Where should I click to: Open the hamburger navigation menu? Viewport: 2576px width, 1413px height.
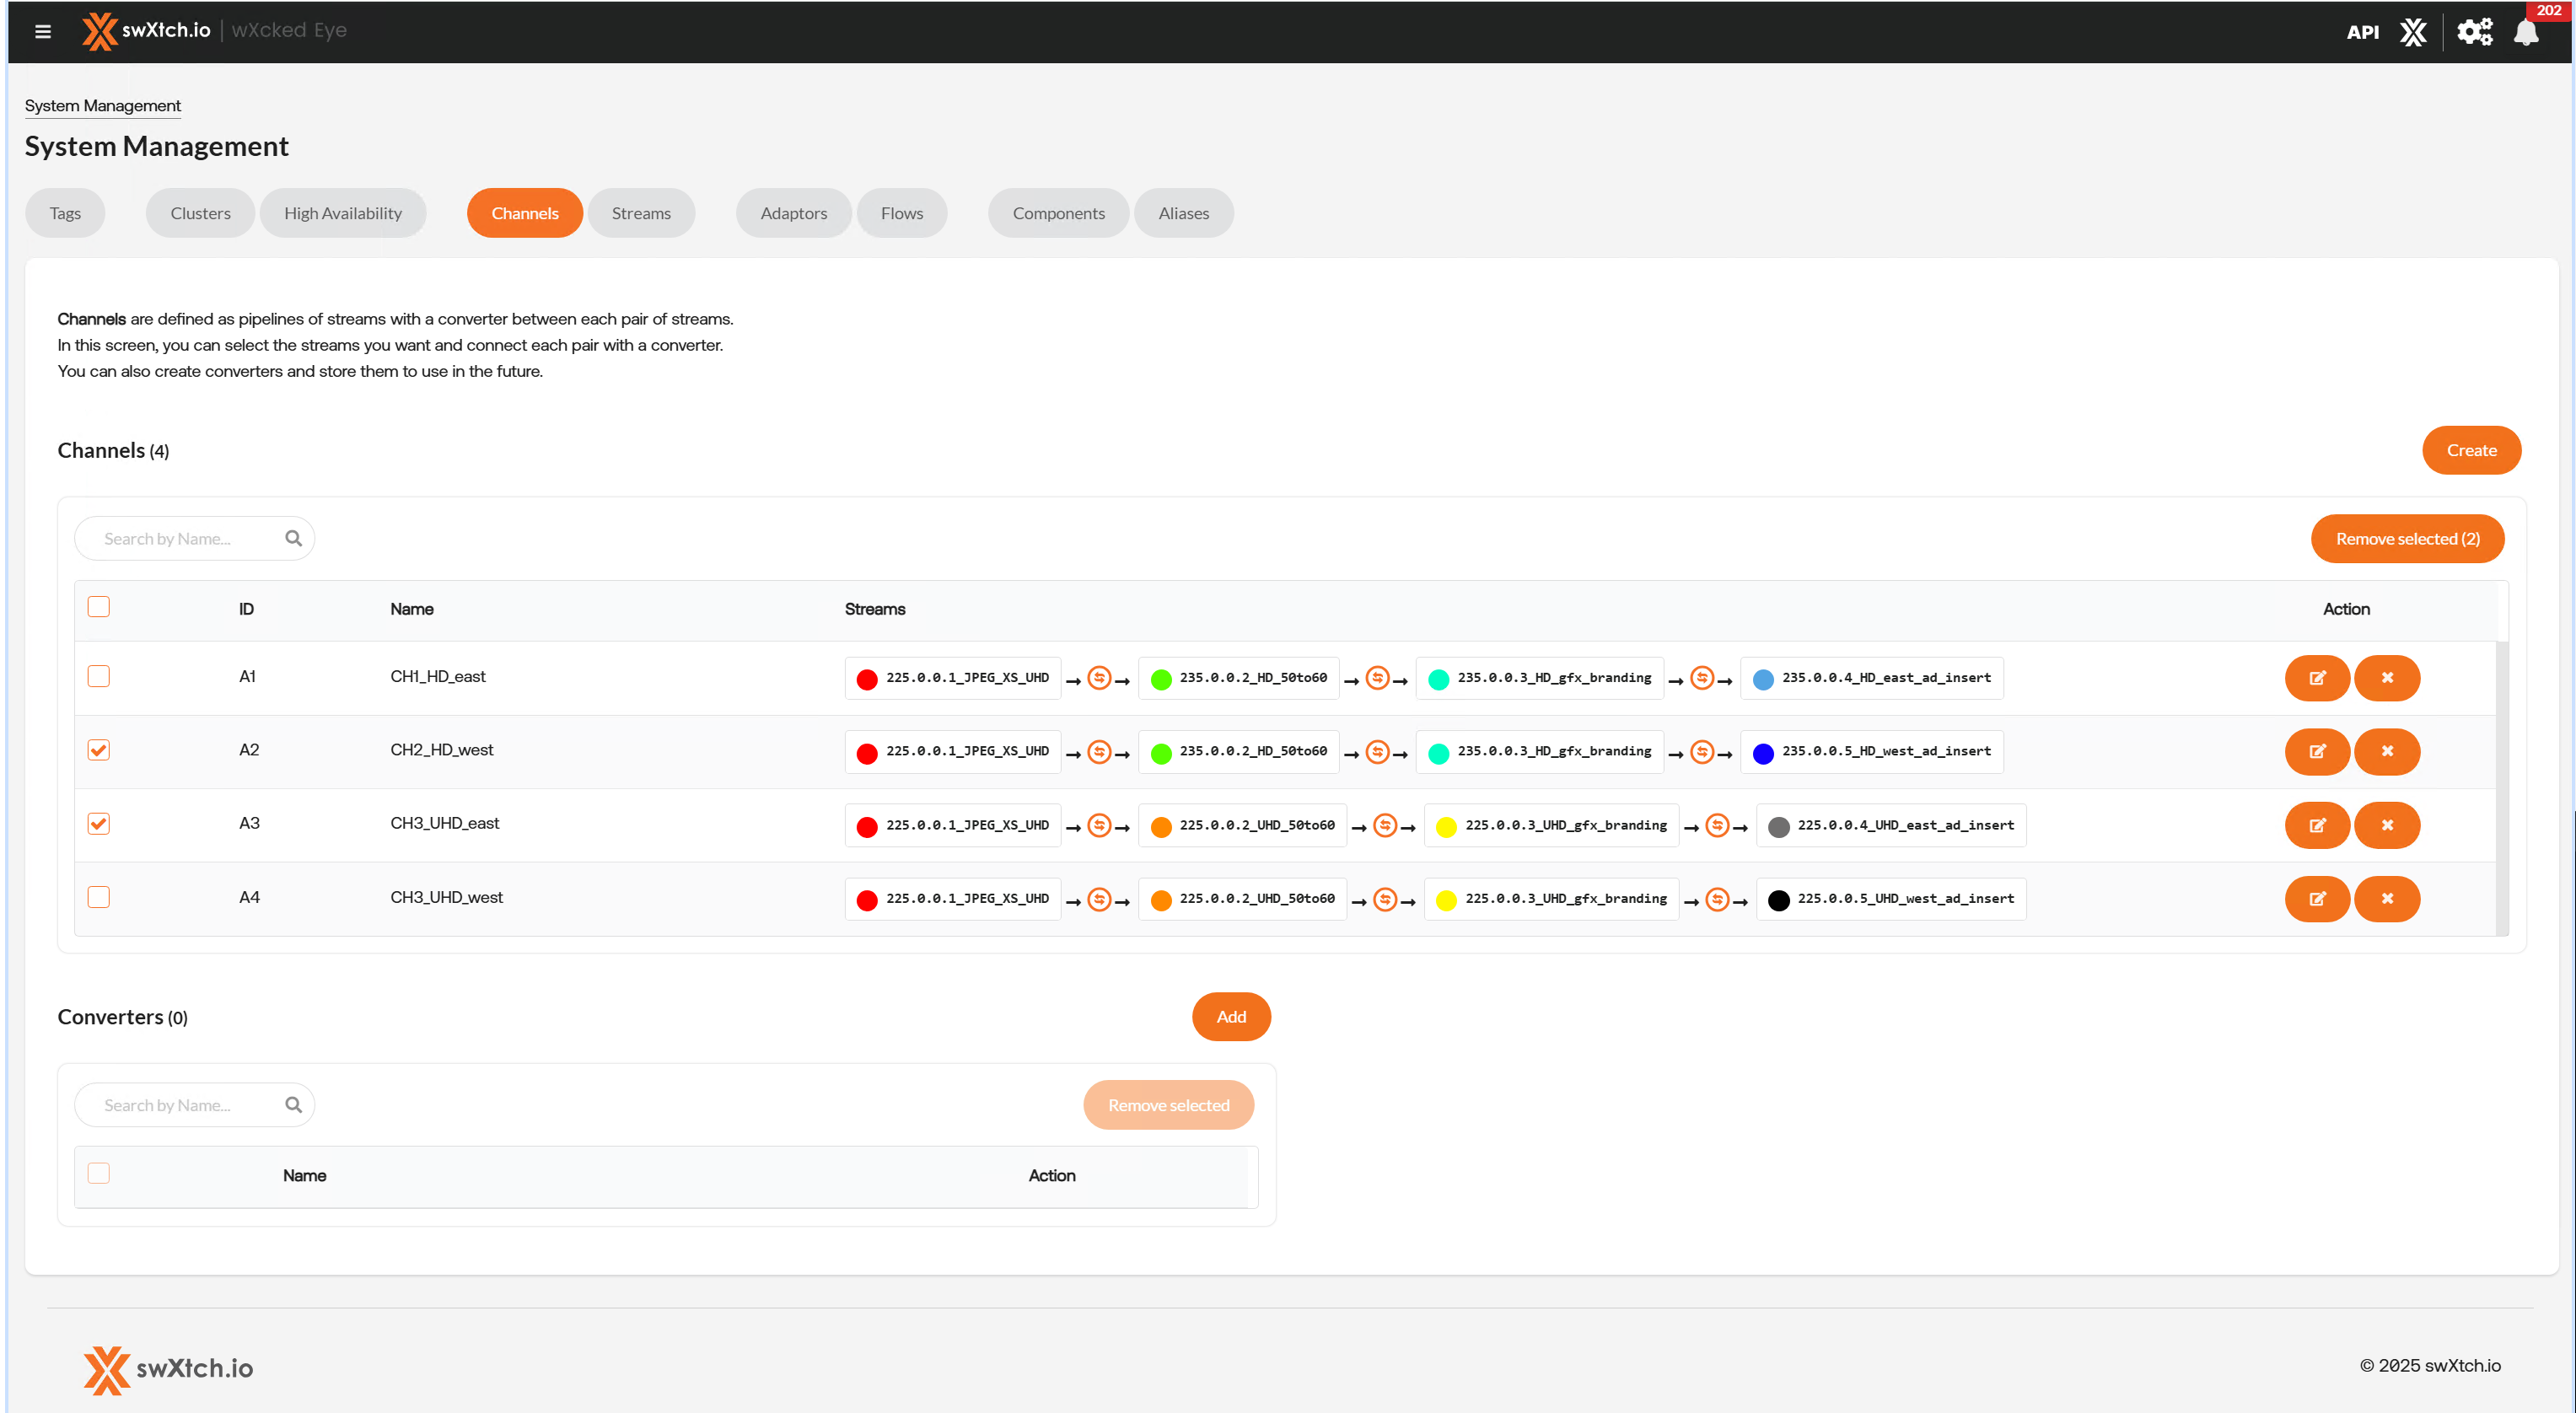[43, 31]
